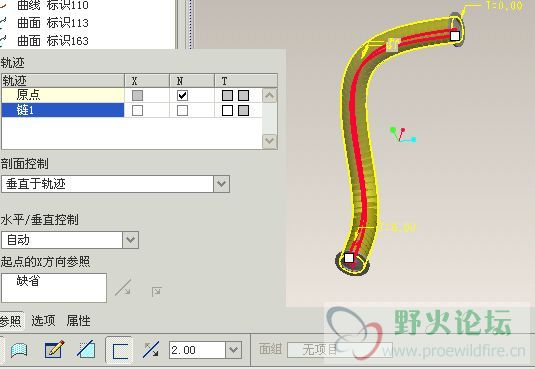This screenshot has height=369, width=535.
Task: Switch to the 选项 tab
Action: pyautogui.click(x=43, y=321)
